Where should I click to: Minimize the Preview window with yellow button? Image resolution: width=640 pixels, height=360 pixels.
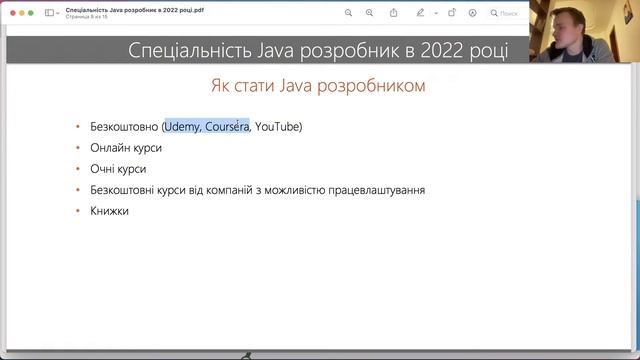(x=22, y=13)
